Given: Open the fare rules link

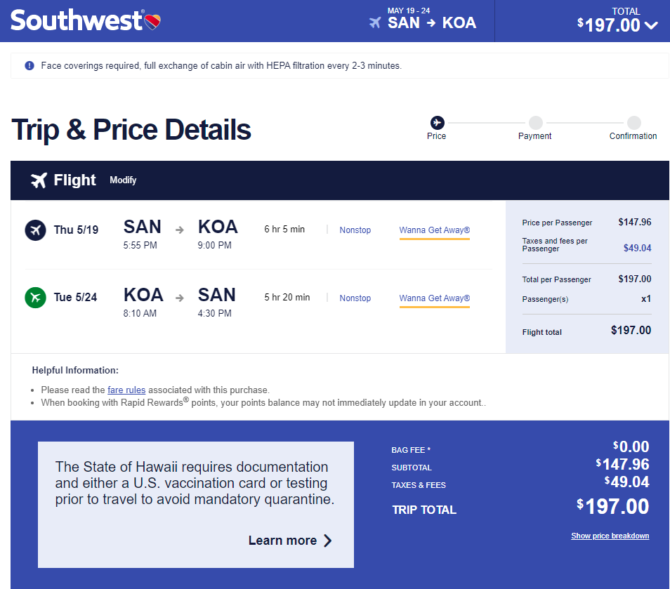Looking at the screenshot, I should [126, 390].
